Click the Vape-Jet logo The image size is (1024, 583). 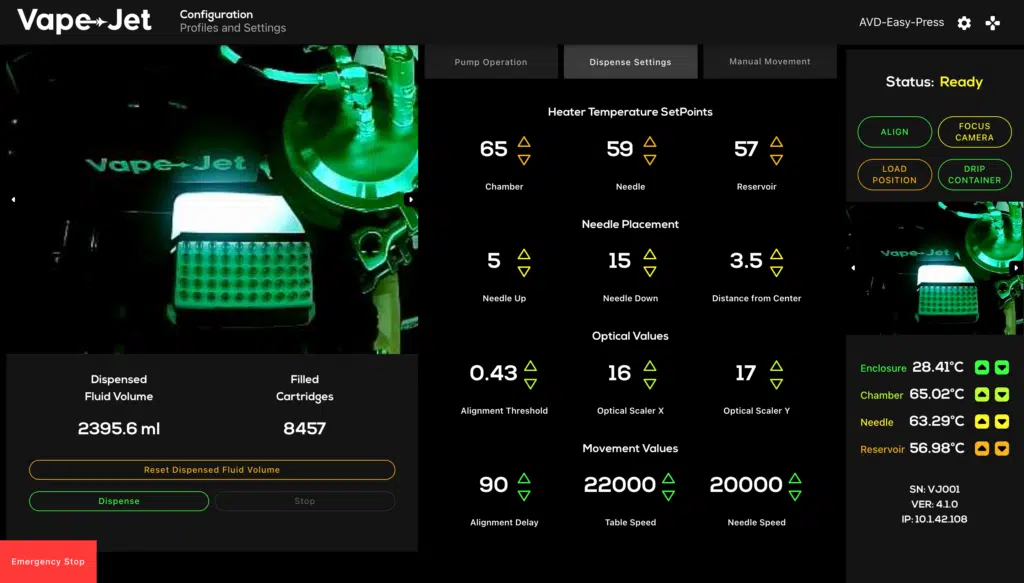(x=84, y=21)
